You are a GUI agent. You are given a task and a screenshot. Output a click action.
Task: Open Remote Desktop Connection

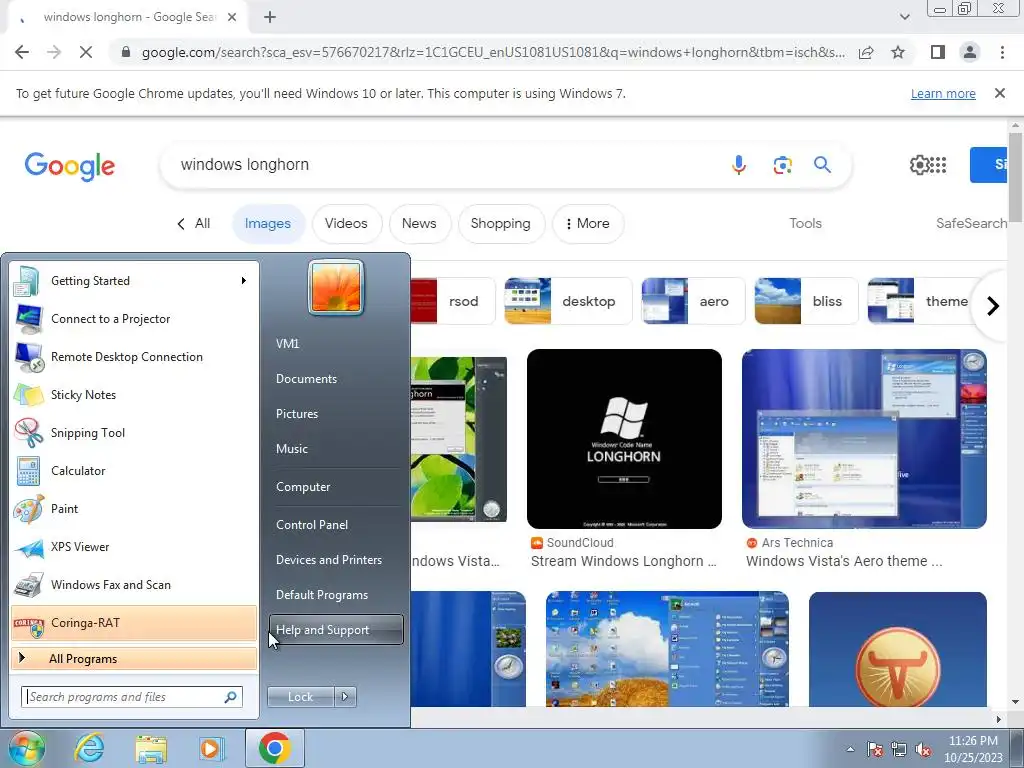134,357
